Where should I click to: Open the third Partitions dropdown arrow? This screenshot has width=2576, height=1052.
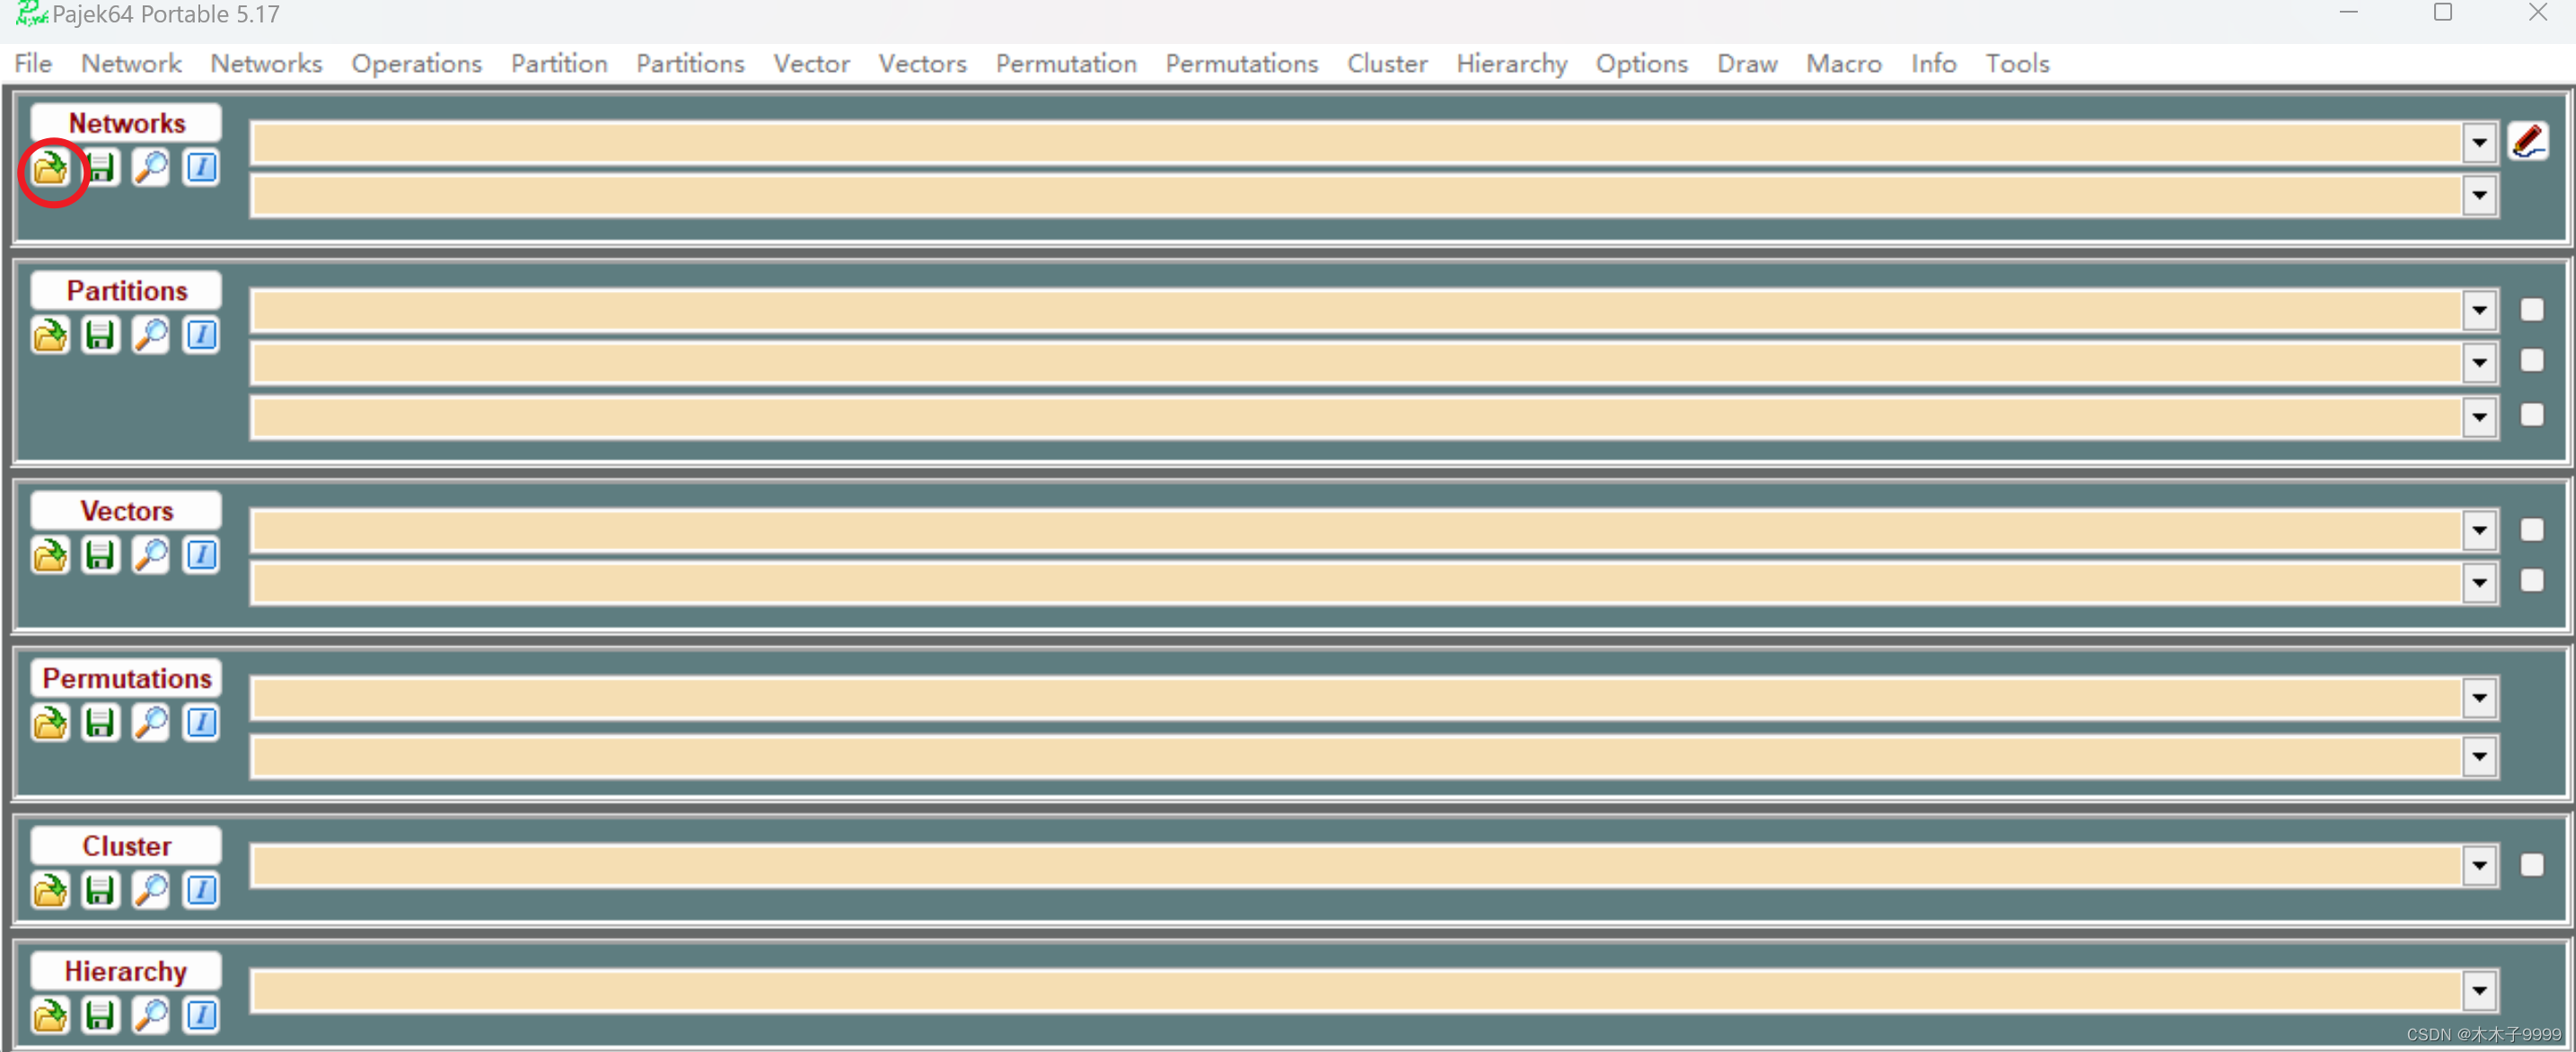2479,417
